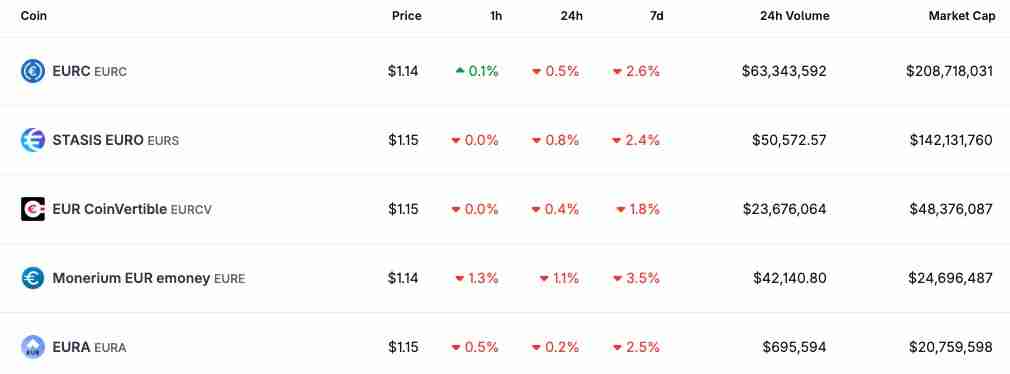Image resolution: width=1010 pixels, height=374 pixels.
Task: Click the EURA coin logo icon
Action: [x=33, y=347]
